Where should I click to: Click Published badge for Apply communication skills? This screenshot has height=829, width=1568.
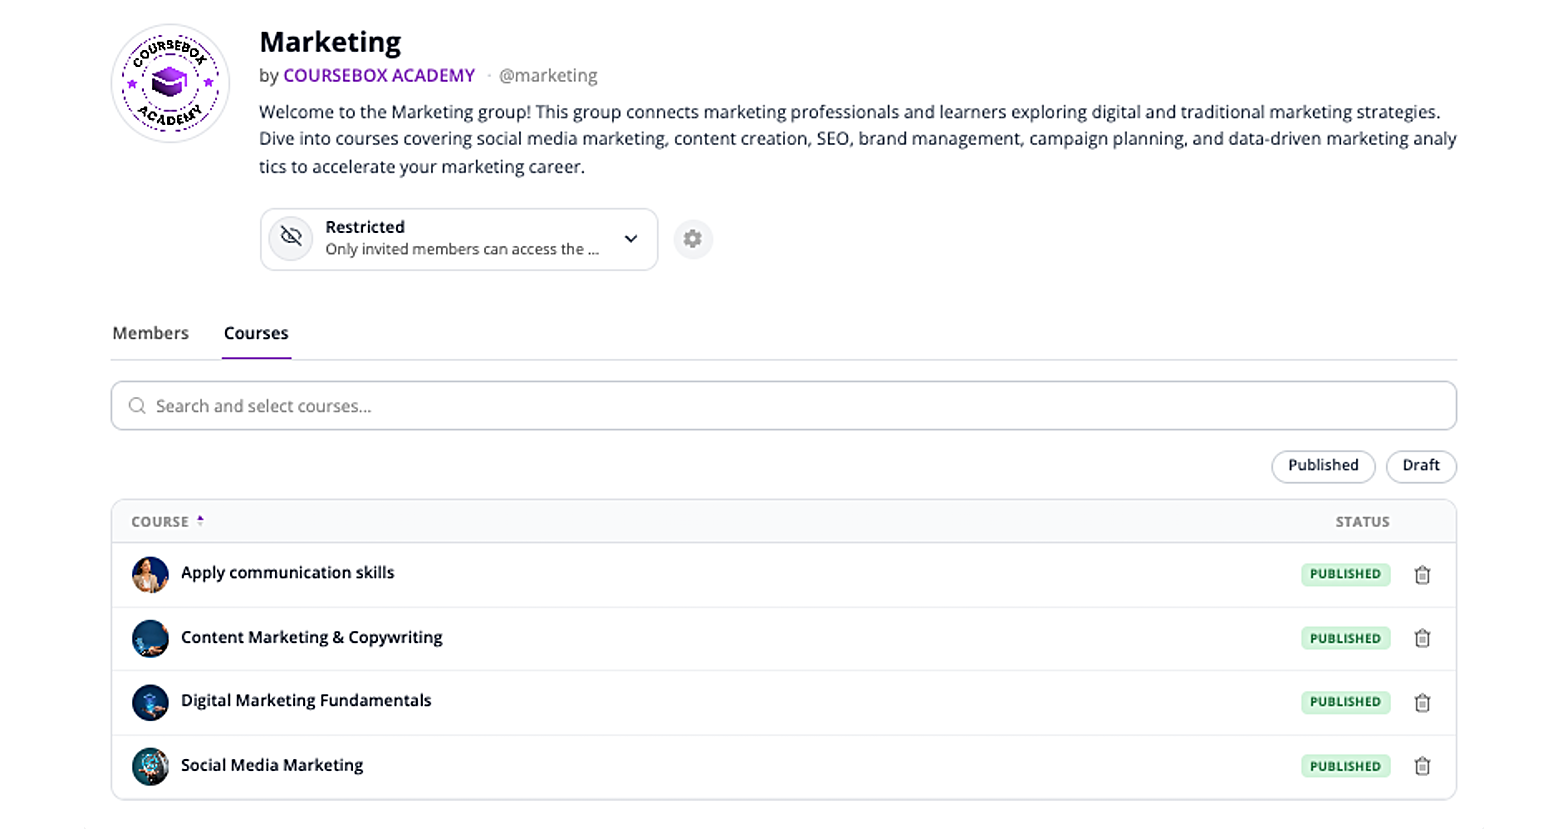(1345, 574)
